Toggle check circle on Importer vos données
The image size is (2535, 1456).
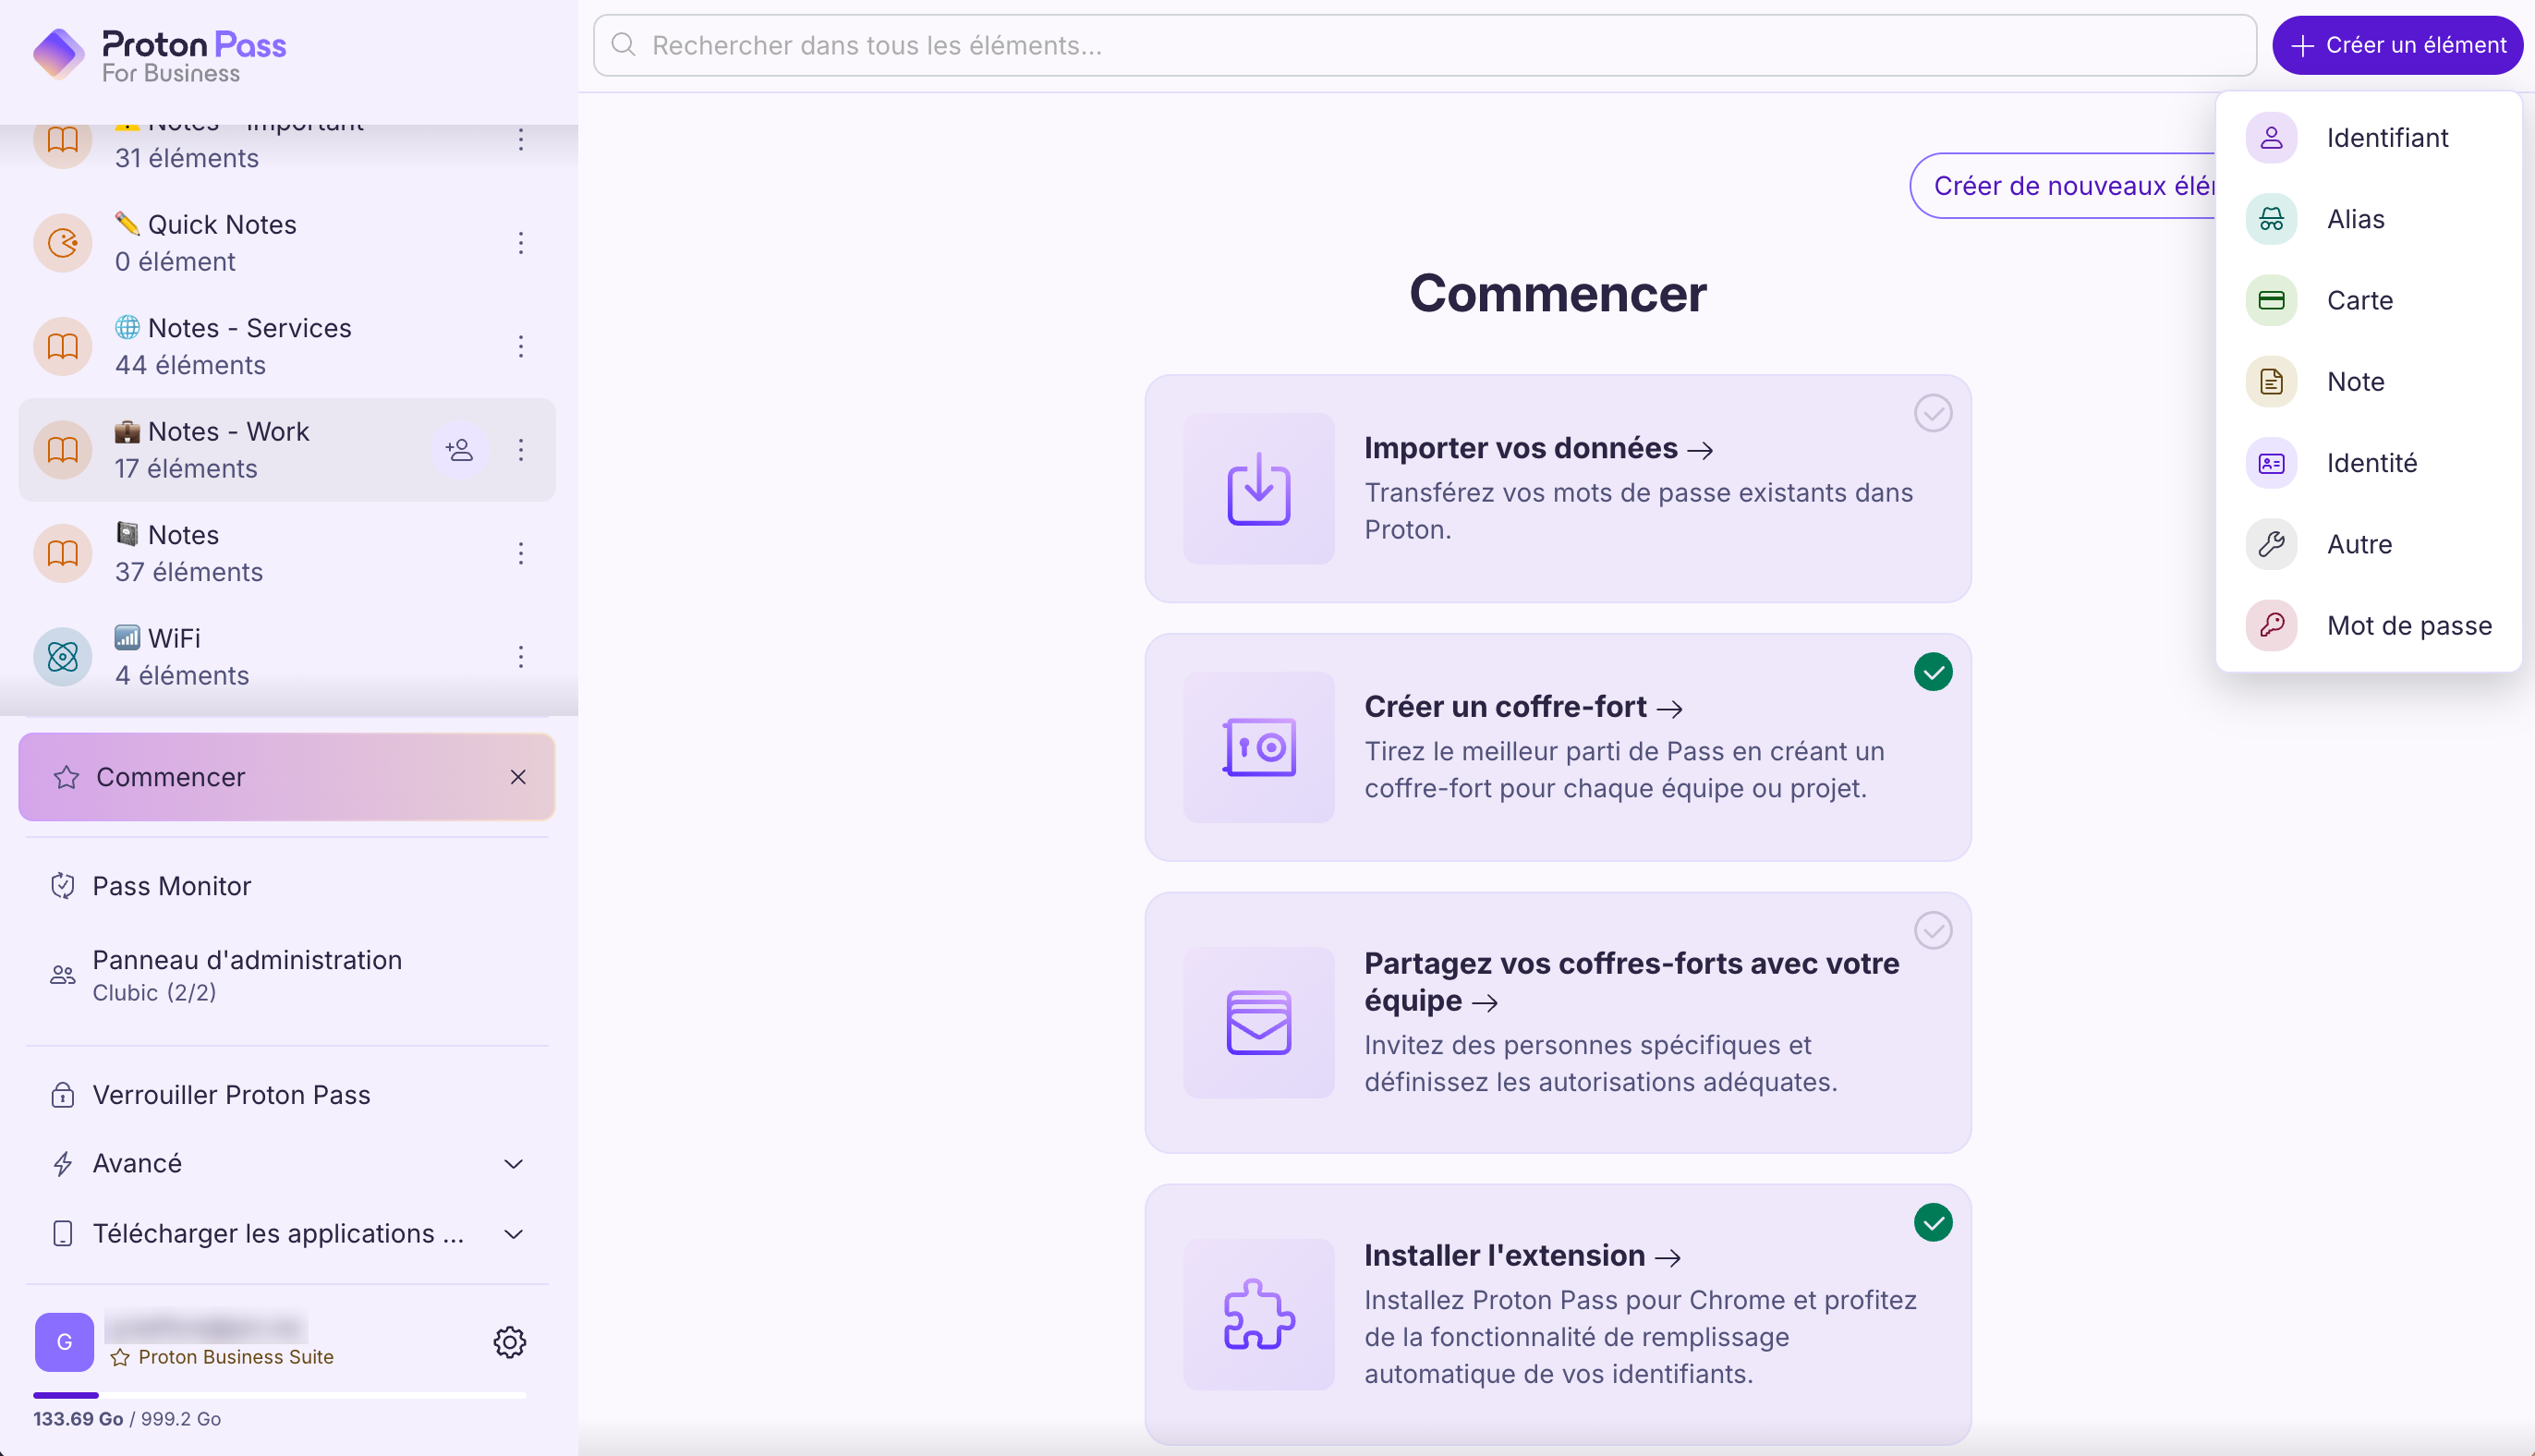[1933, 413]
